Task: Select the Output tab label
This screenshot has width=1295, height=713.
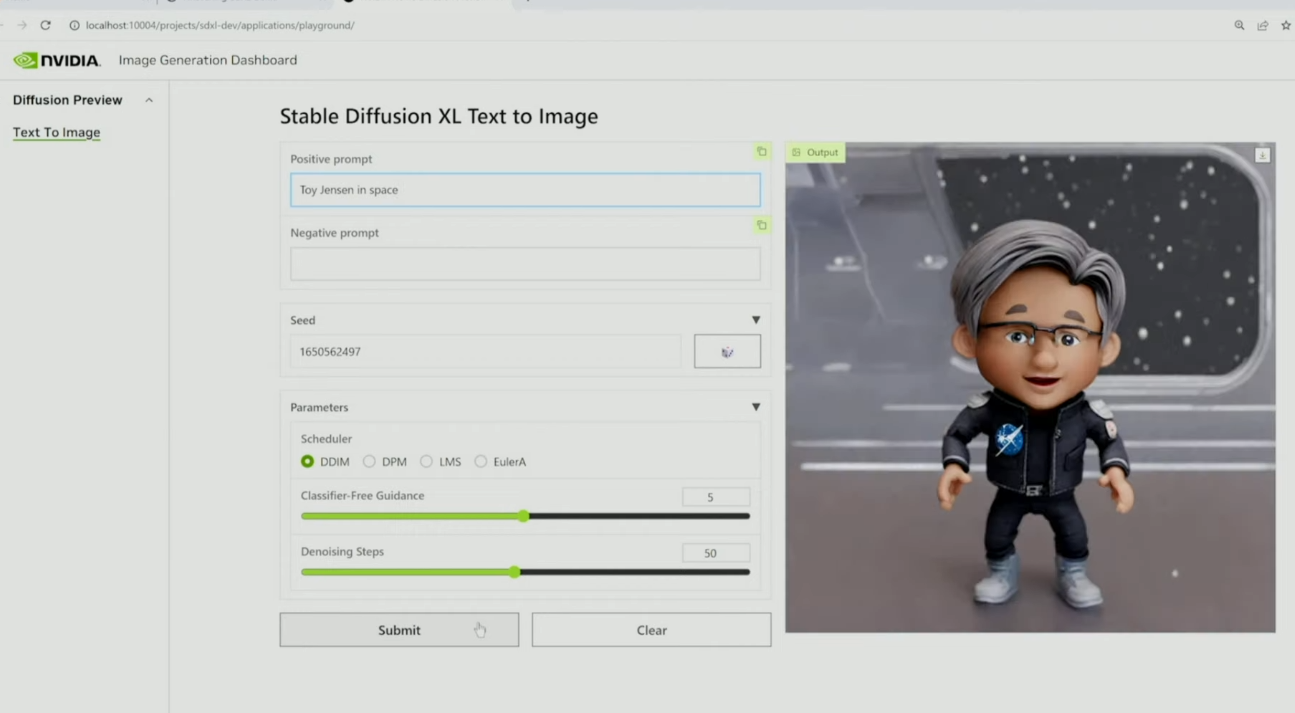Action: [816, 153]
